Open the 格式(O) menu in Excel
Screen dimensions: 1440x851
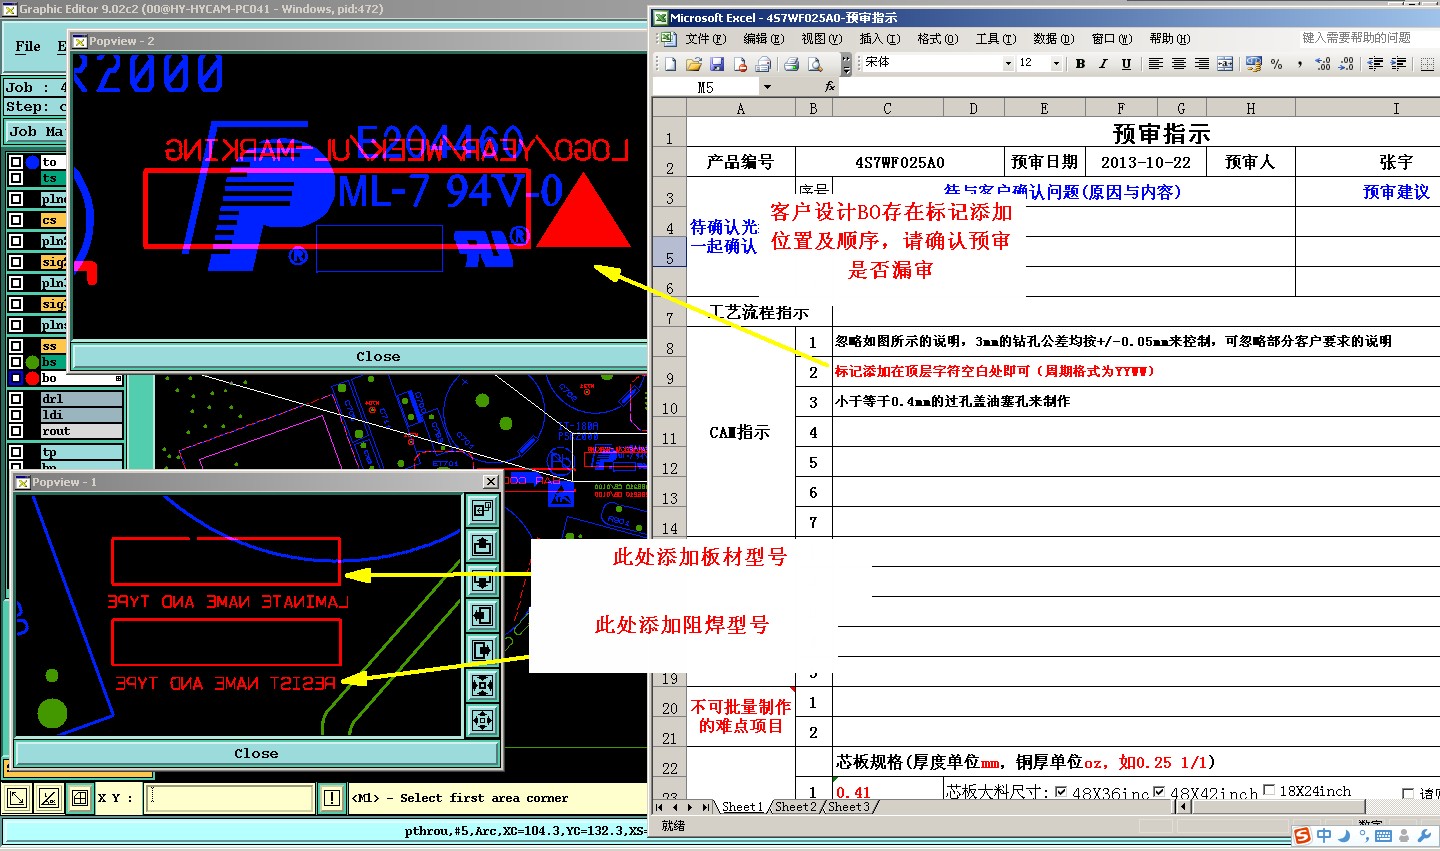(938, 39)
